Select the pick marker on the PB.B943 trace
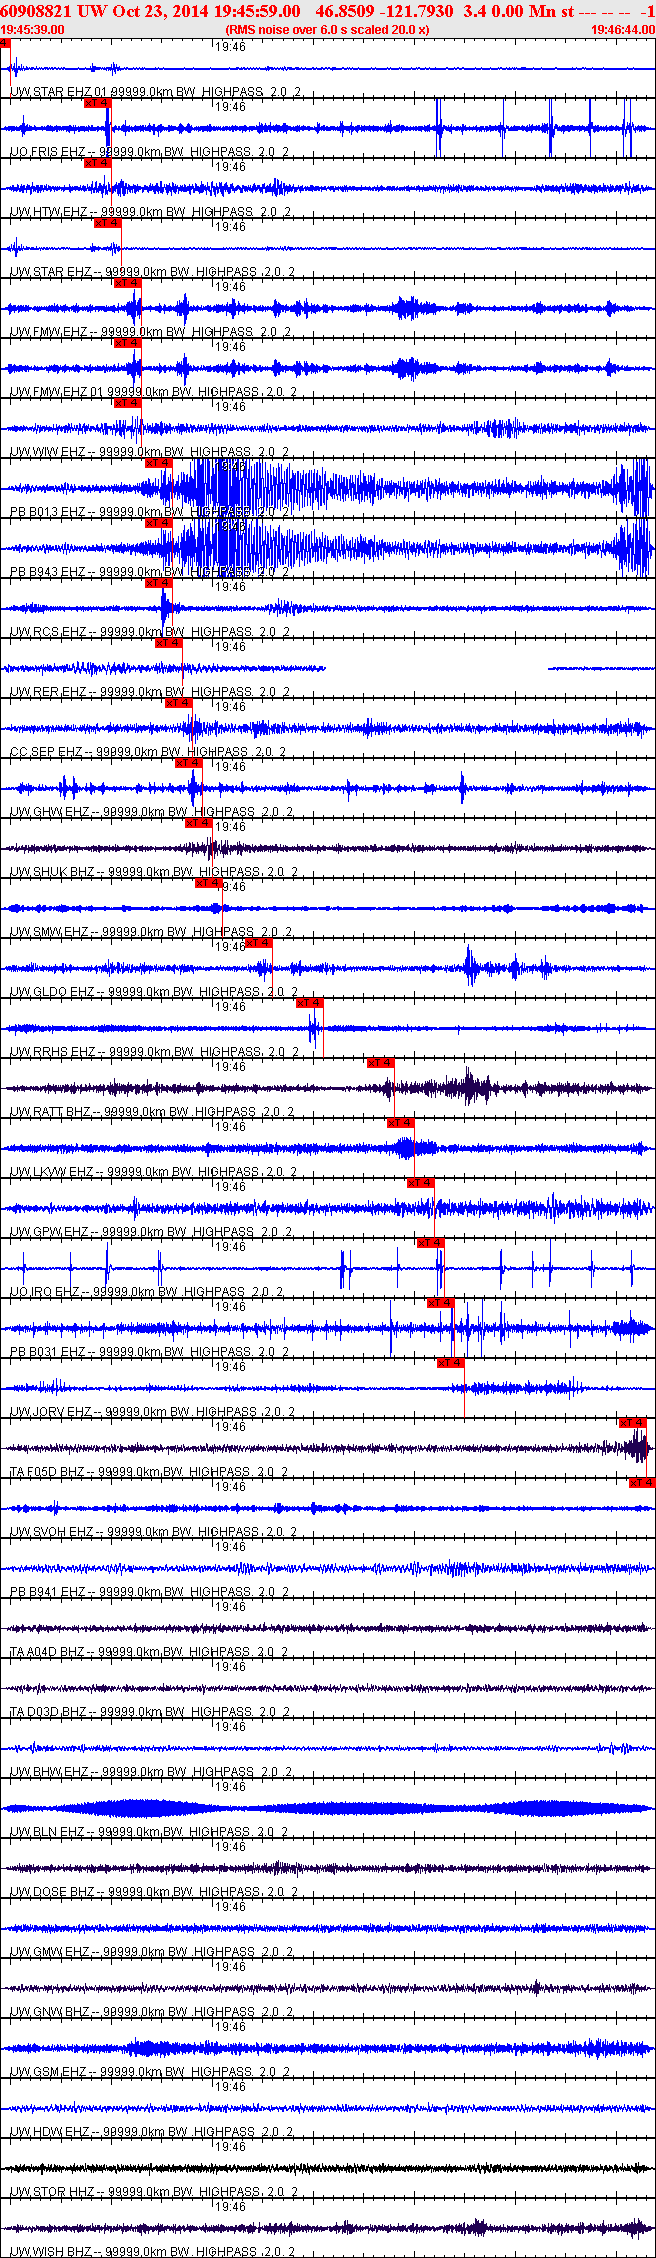656x2258 pixels. (158, 523)
